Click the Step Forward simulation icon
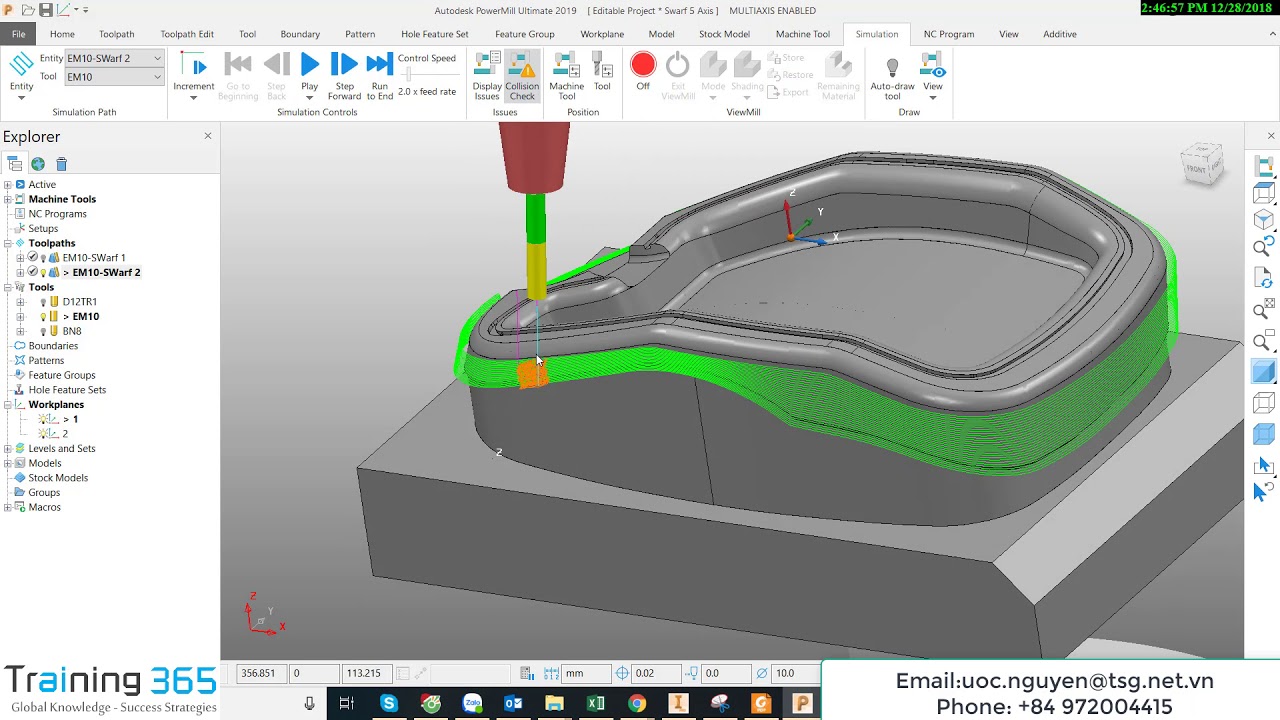The image size is (1280, 720). pos(344,66)
